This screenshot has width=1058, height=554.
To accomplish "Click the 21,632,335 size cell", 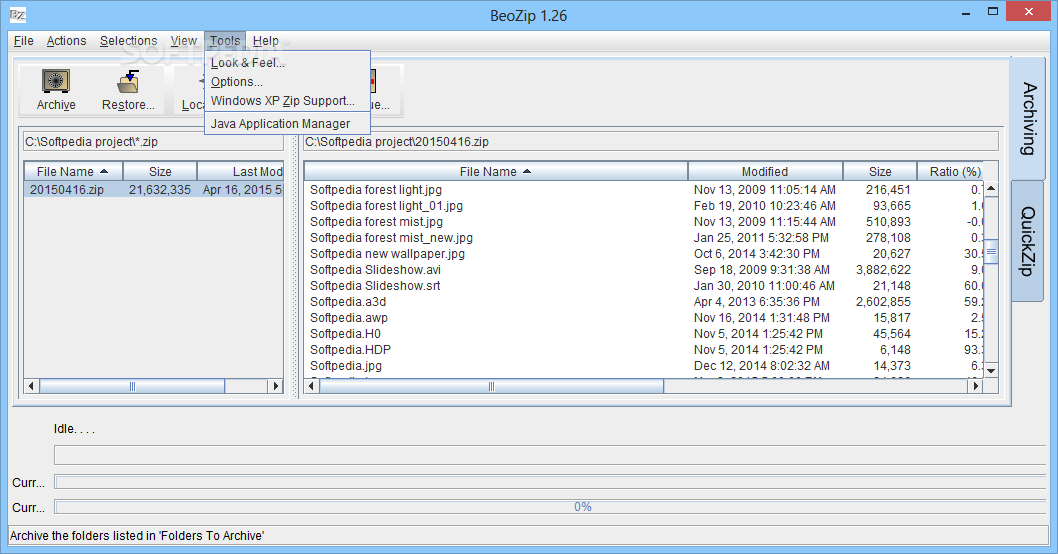I will (160, 190).
